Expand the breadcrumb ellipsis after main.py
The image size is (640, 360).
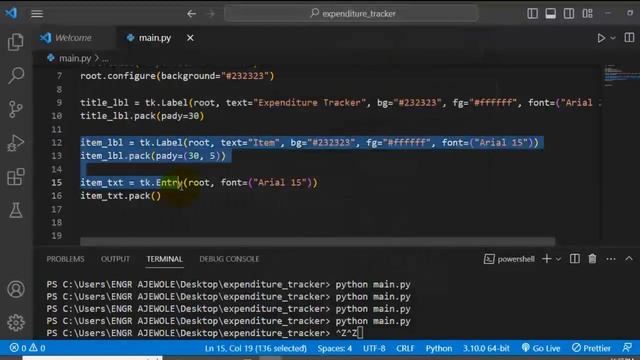click(105, 59)
